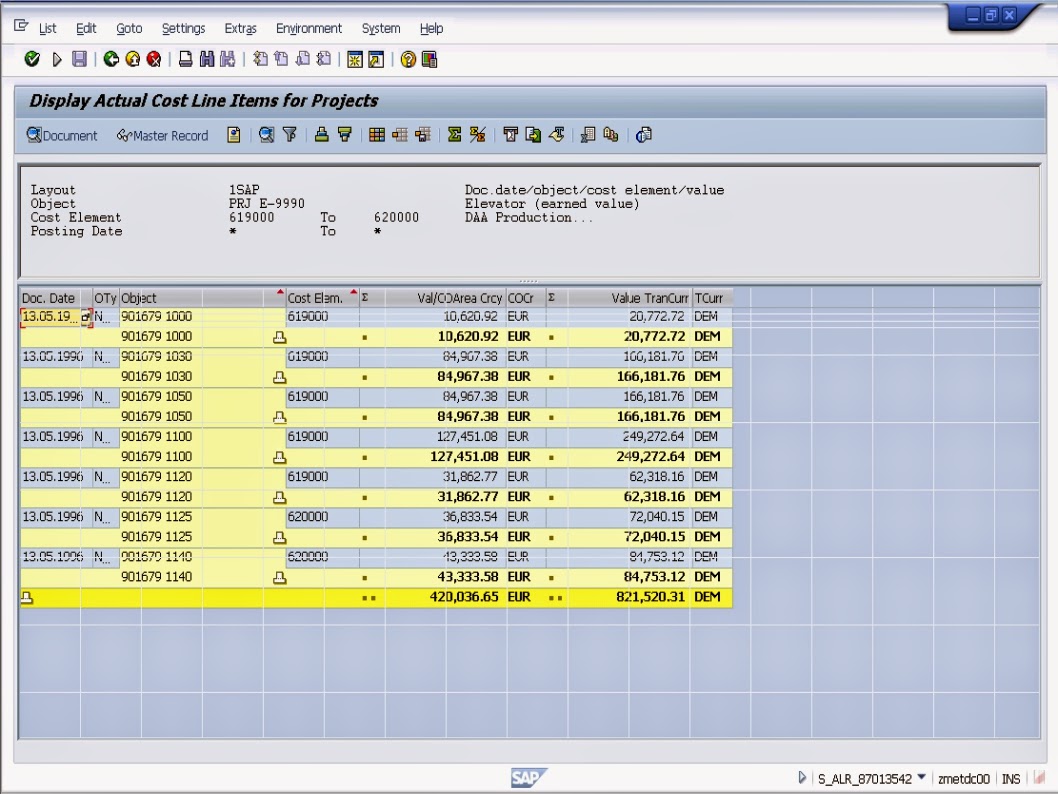Collapse the grand total row expander

coord(26,597)
